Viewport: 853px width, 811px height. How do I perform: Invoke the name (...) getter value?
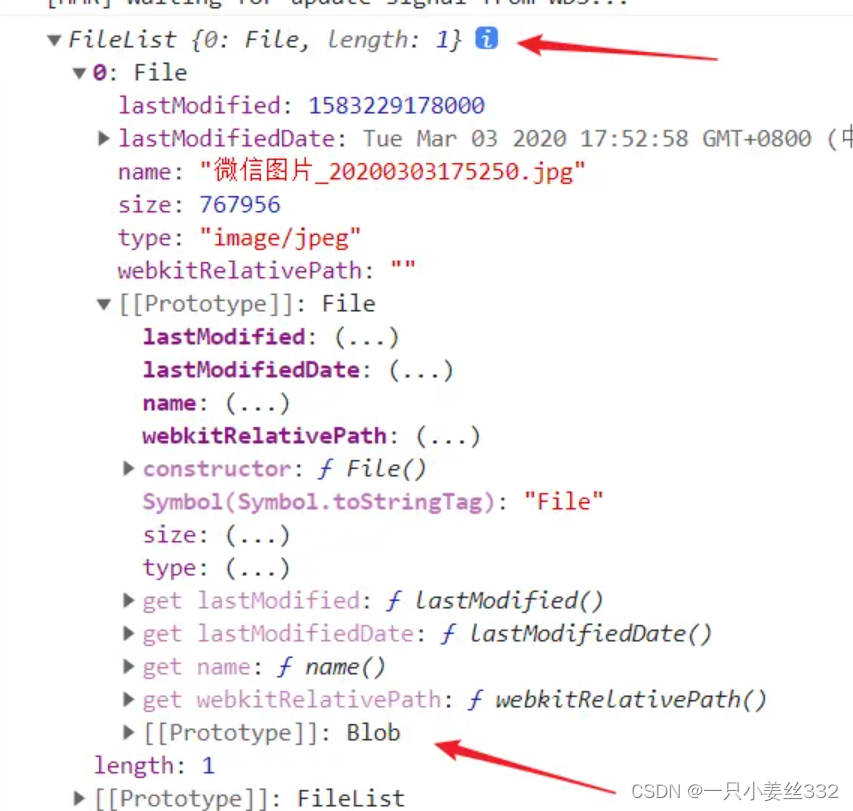pyautogui.click(x=257, y=404)
